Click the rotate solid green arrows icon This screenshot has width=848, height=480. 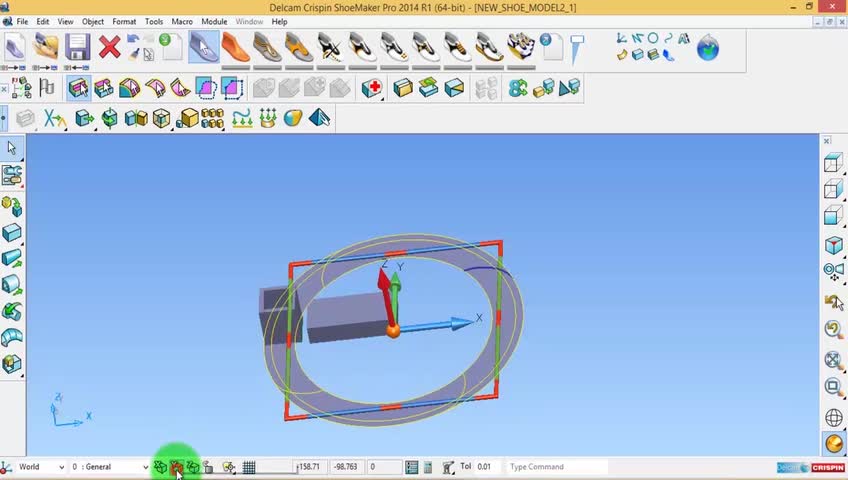pyautogui.click(x=110, y=118)
